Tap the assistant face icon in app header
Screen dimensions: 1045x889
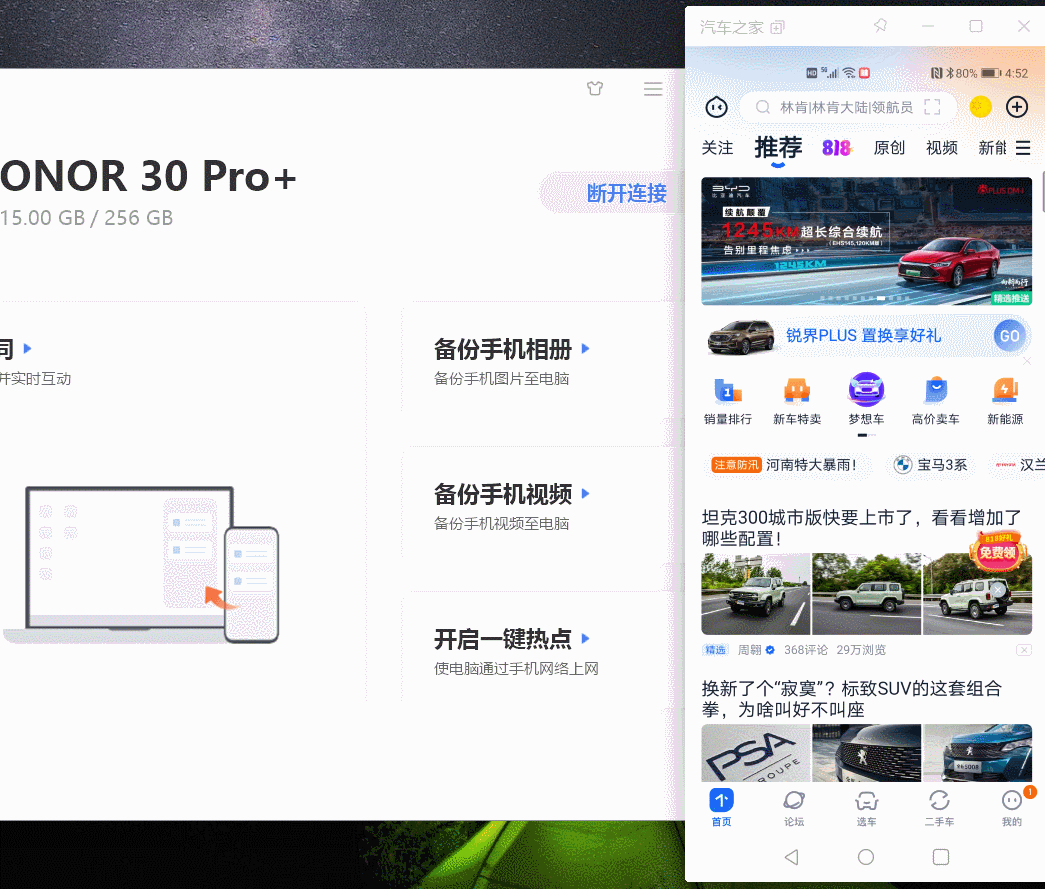[716, 107]
